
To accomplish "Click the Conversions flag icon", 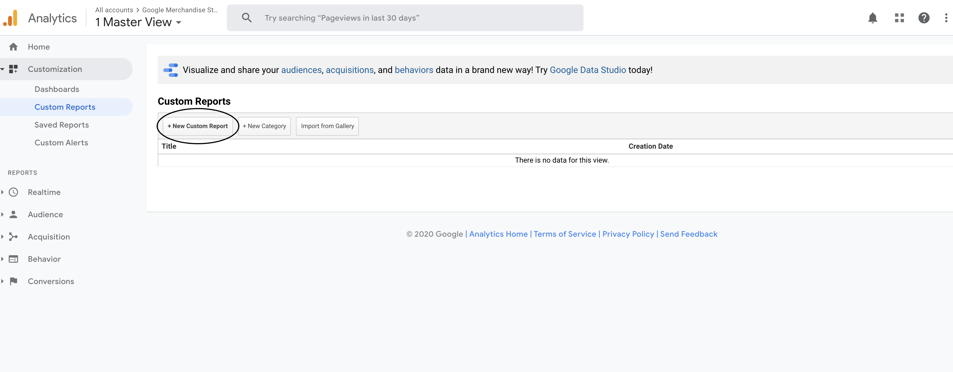I will pos(13,281).
